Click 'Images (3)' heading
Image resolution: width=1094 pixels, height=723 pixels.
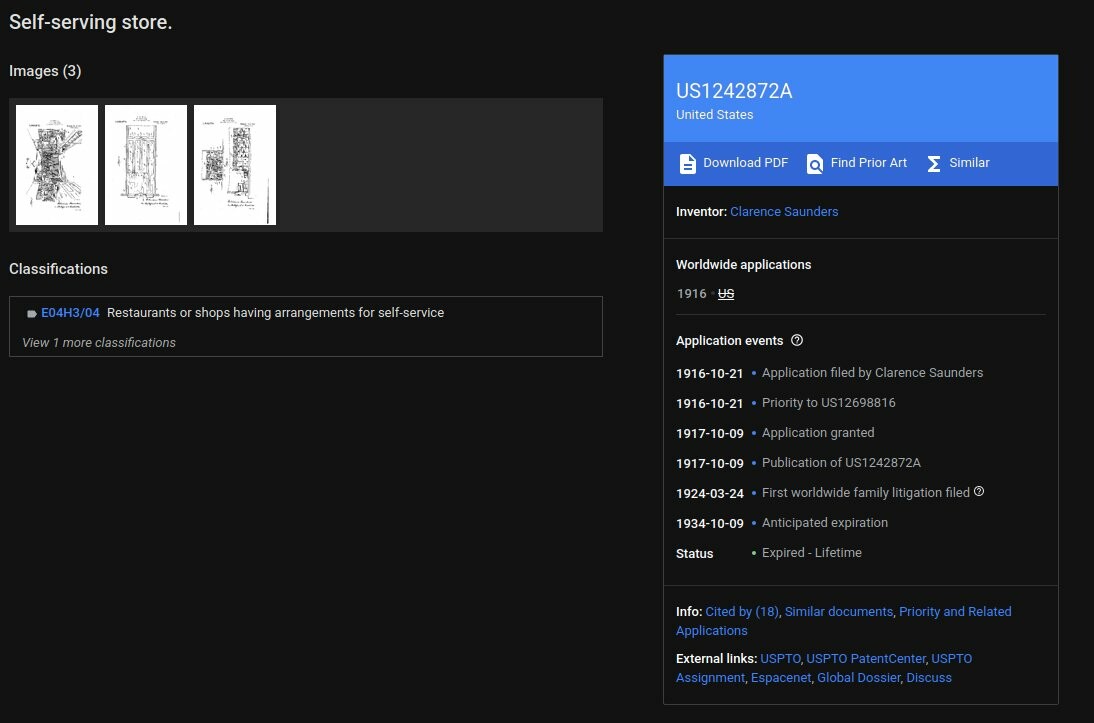coord(45,71)
